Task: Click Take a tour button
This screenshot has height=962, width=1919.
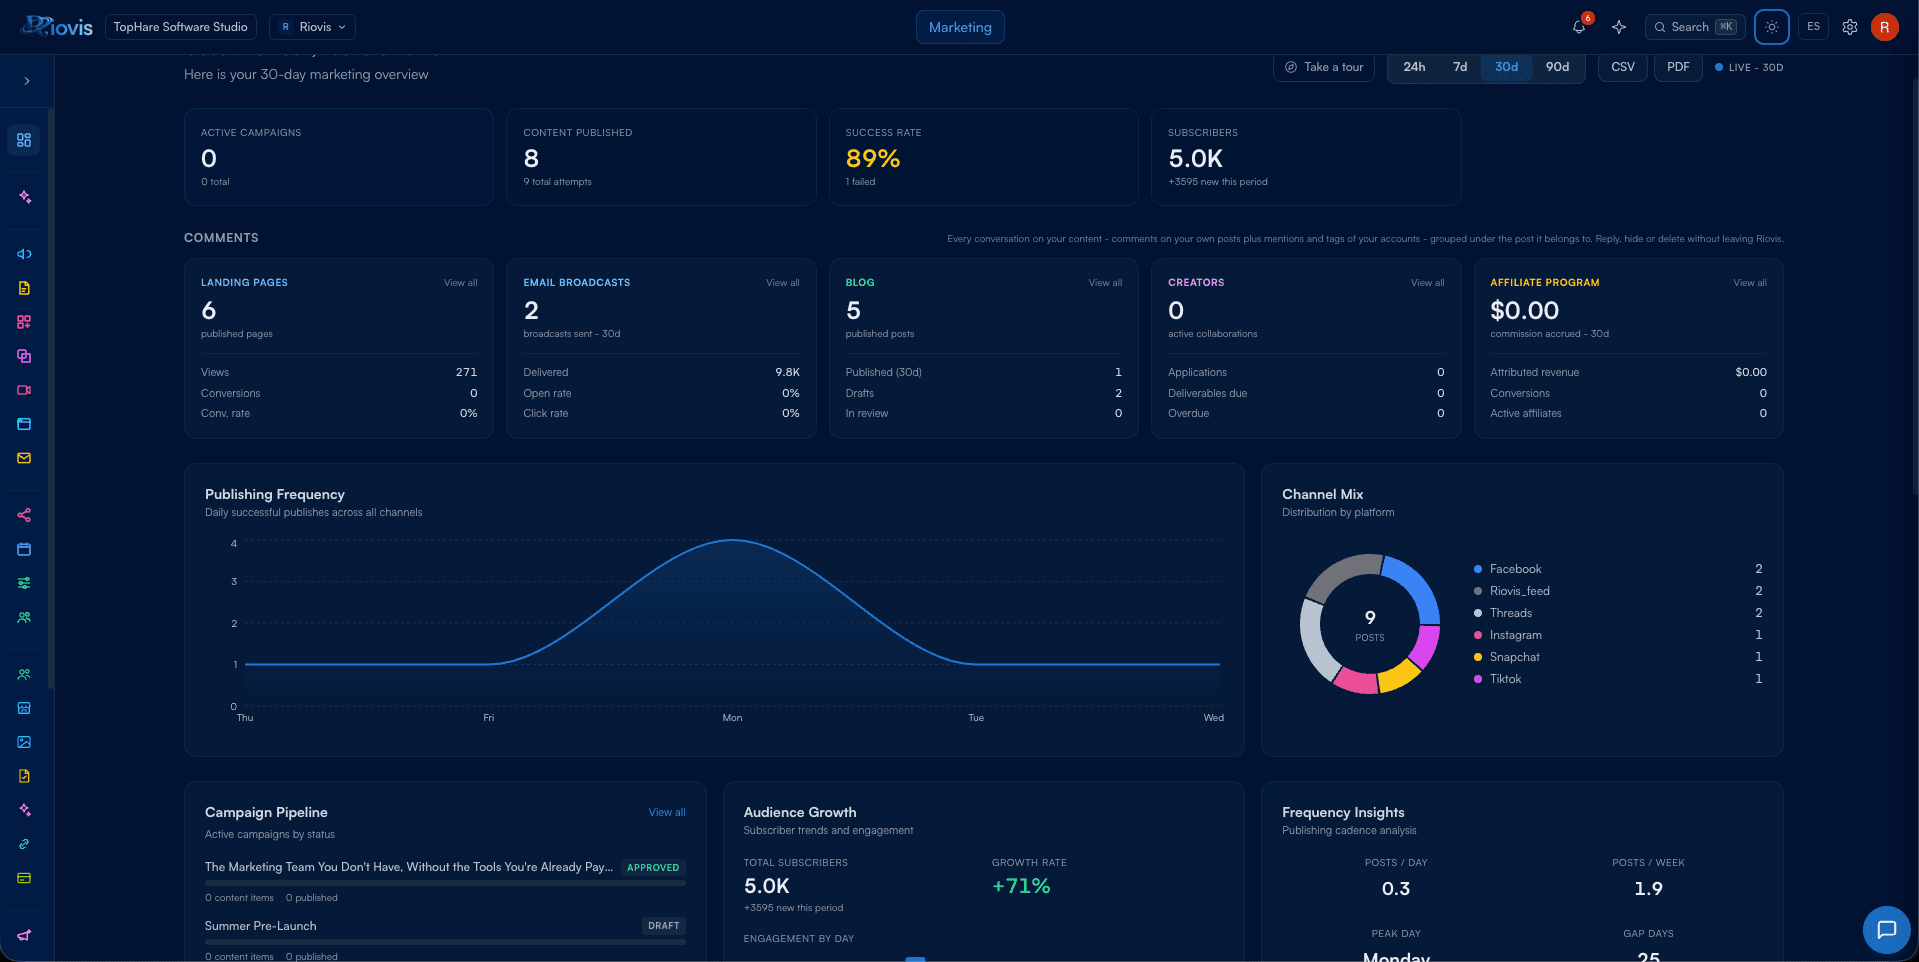Action: pyautogui.click(x=1324, y=67)
